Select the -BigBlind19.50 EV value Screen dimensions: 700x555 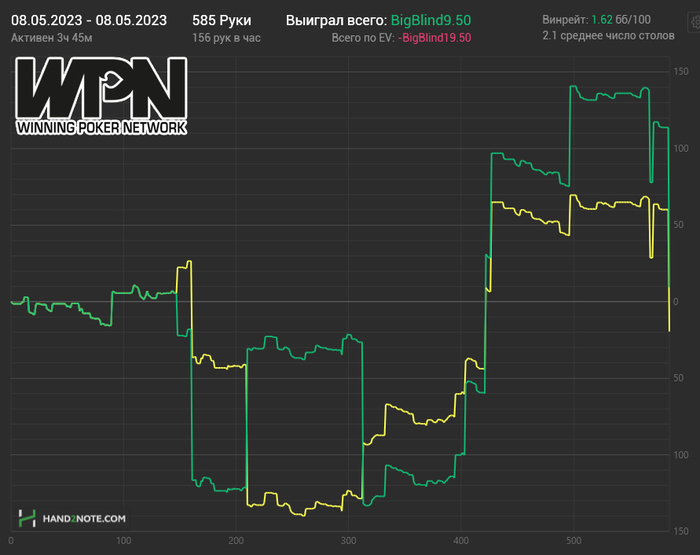[434, 38]
